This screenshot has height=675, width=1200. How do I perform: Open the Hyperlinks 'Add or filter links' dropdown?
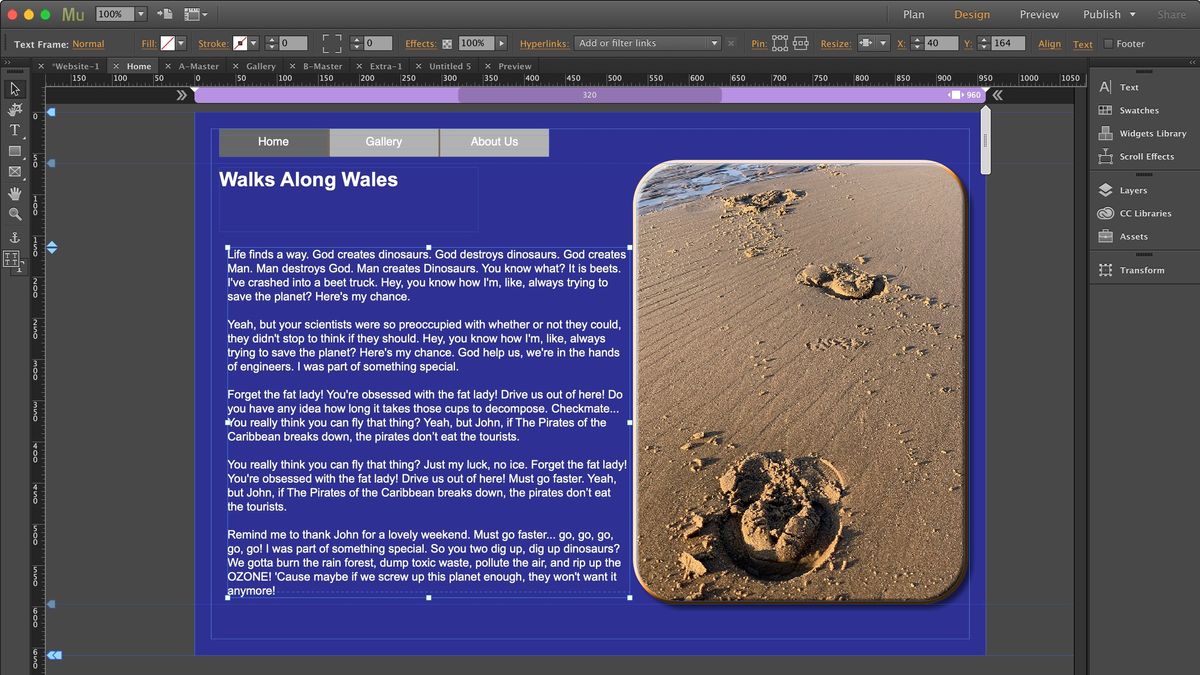point(645,43)
